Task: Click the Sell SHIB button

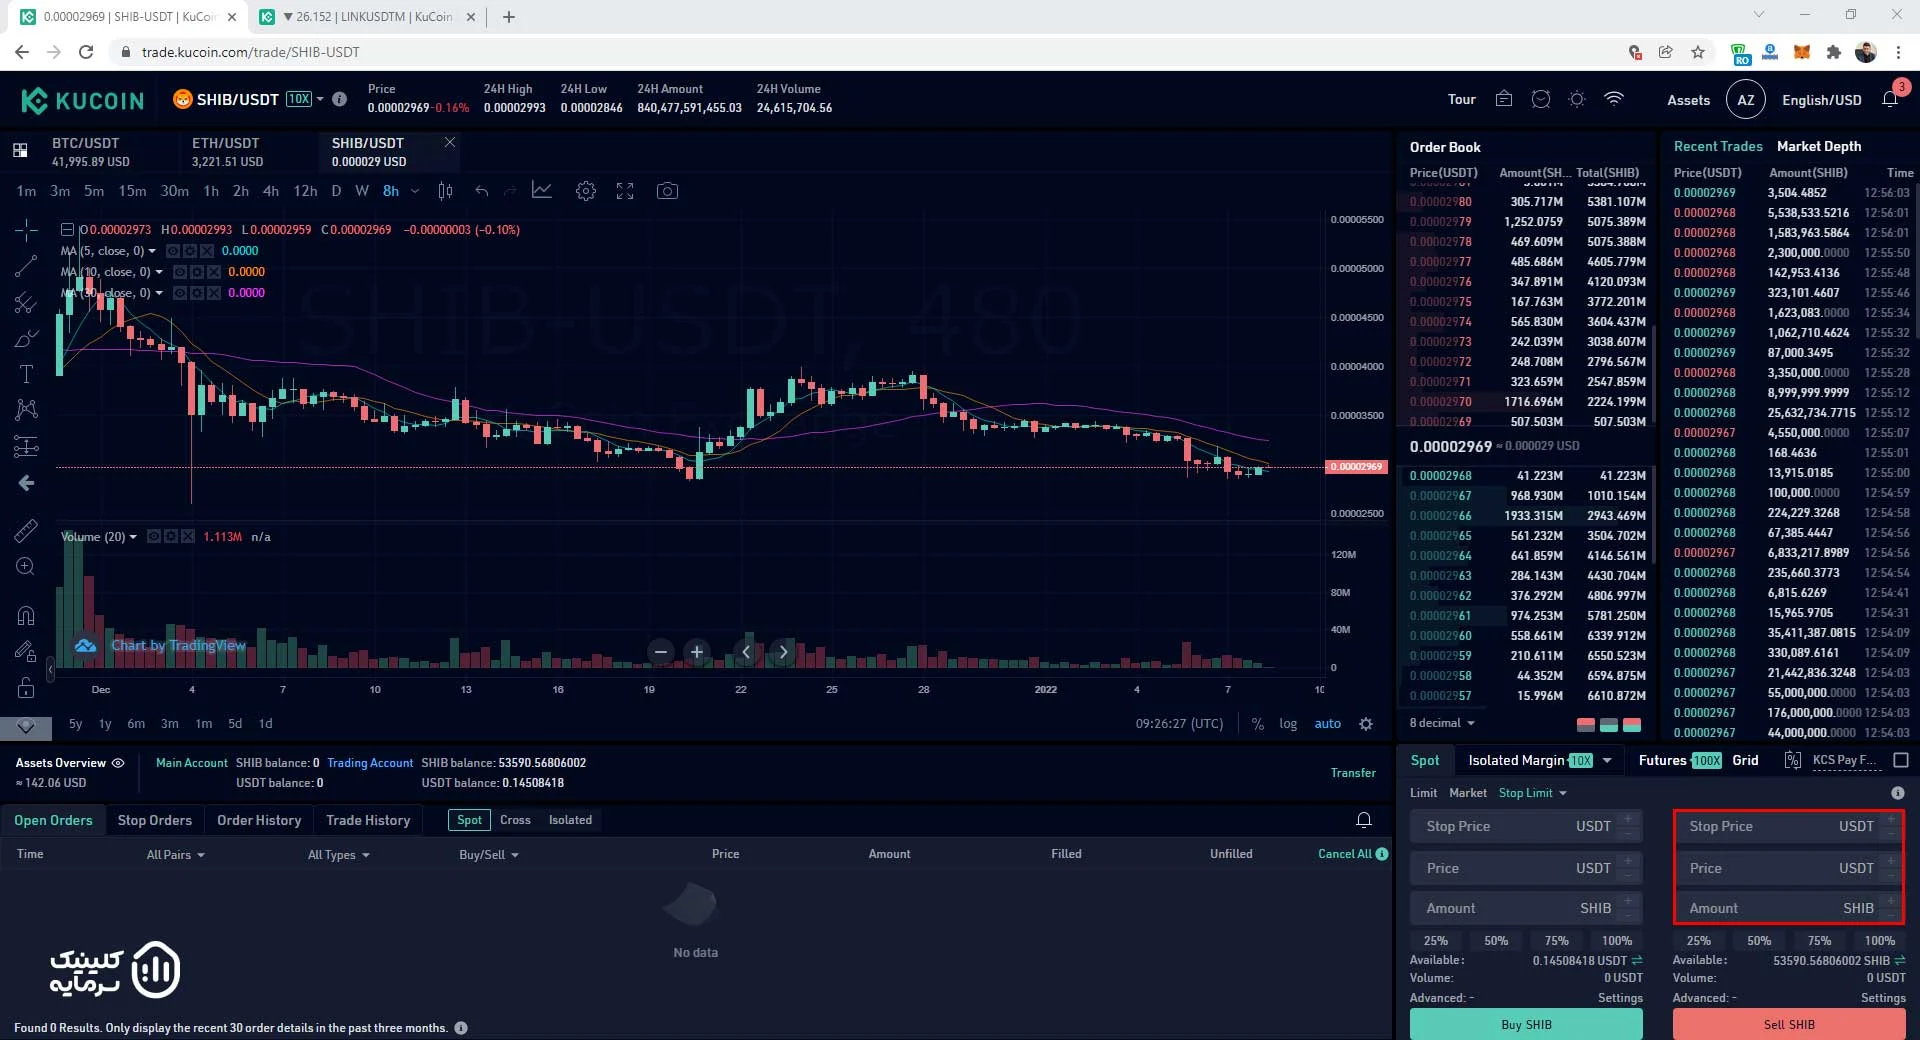Action: point(1789,1024)
